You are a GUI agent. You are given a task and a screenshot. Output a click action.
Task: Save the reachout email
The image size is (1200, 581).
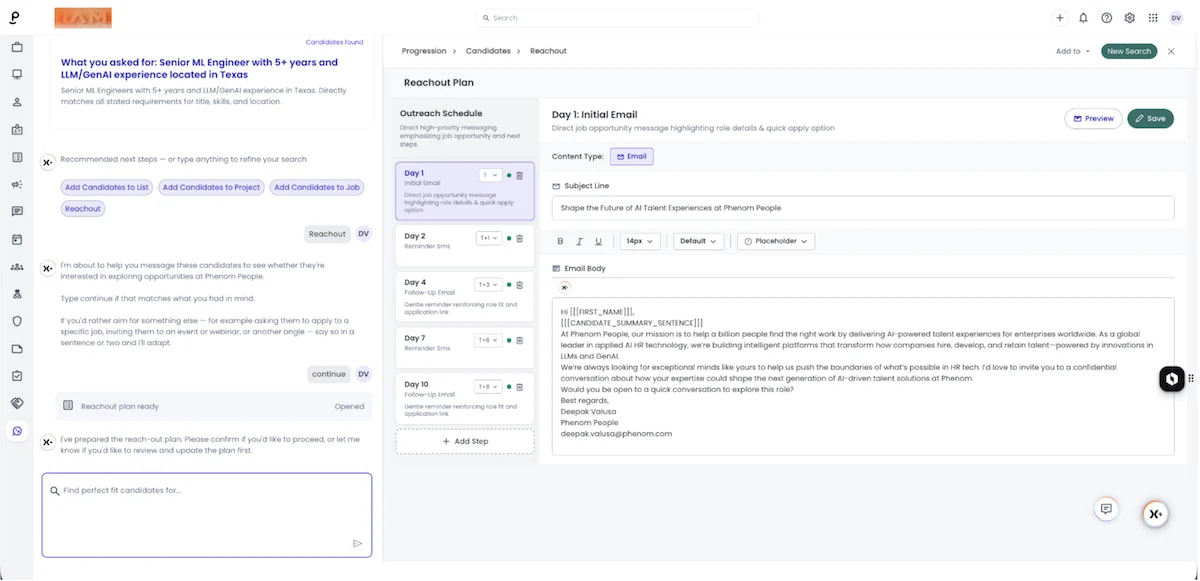[x=1150, y=118]
